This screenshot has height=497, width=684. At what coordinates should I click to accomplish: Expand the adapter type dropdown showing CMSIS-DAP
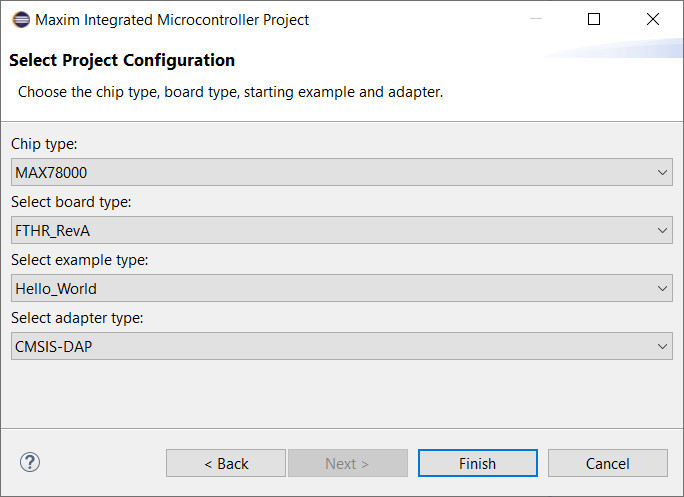point(340,346)
